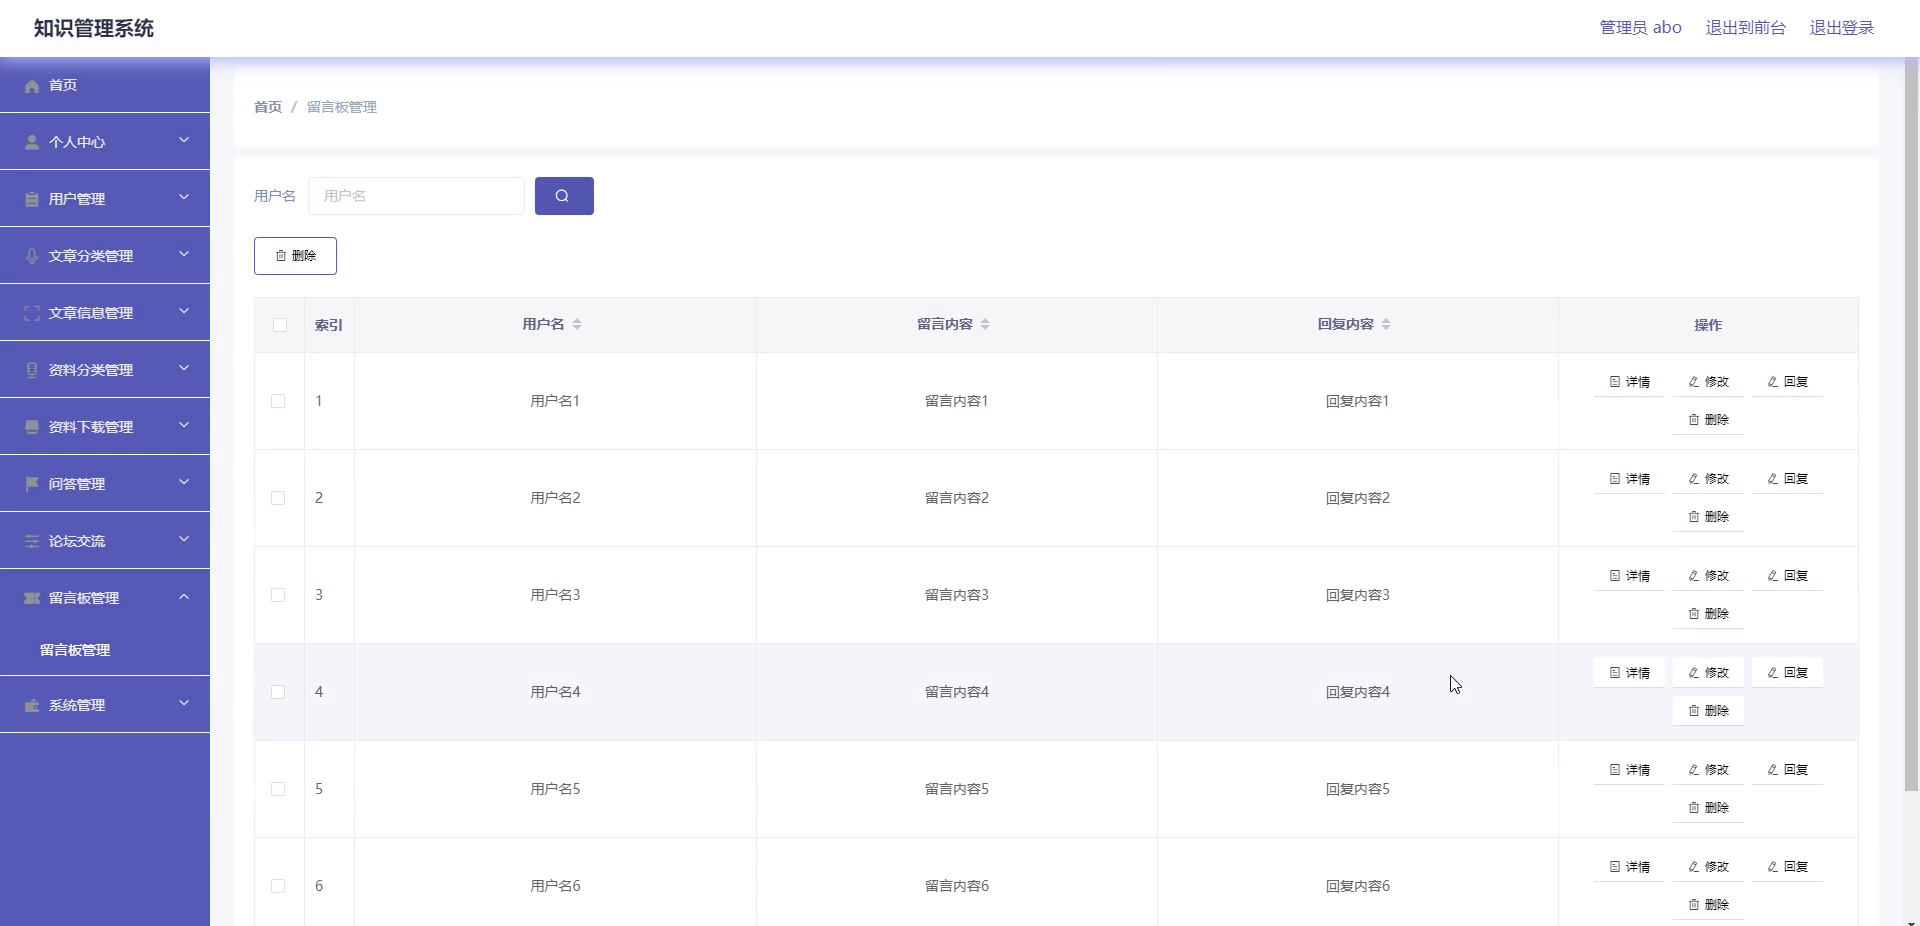Viewport: 1920px width, 926px height.
Task: Click 修改 for row 用户名2
Action: coord(1708,479)
